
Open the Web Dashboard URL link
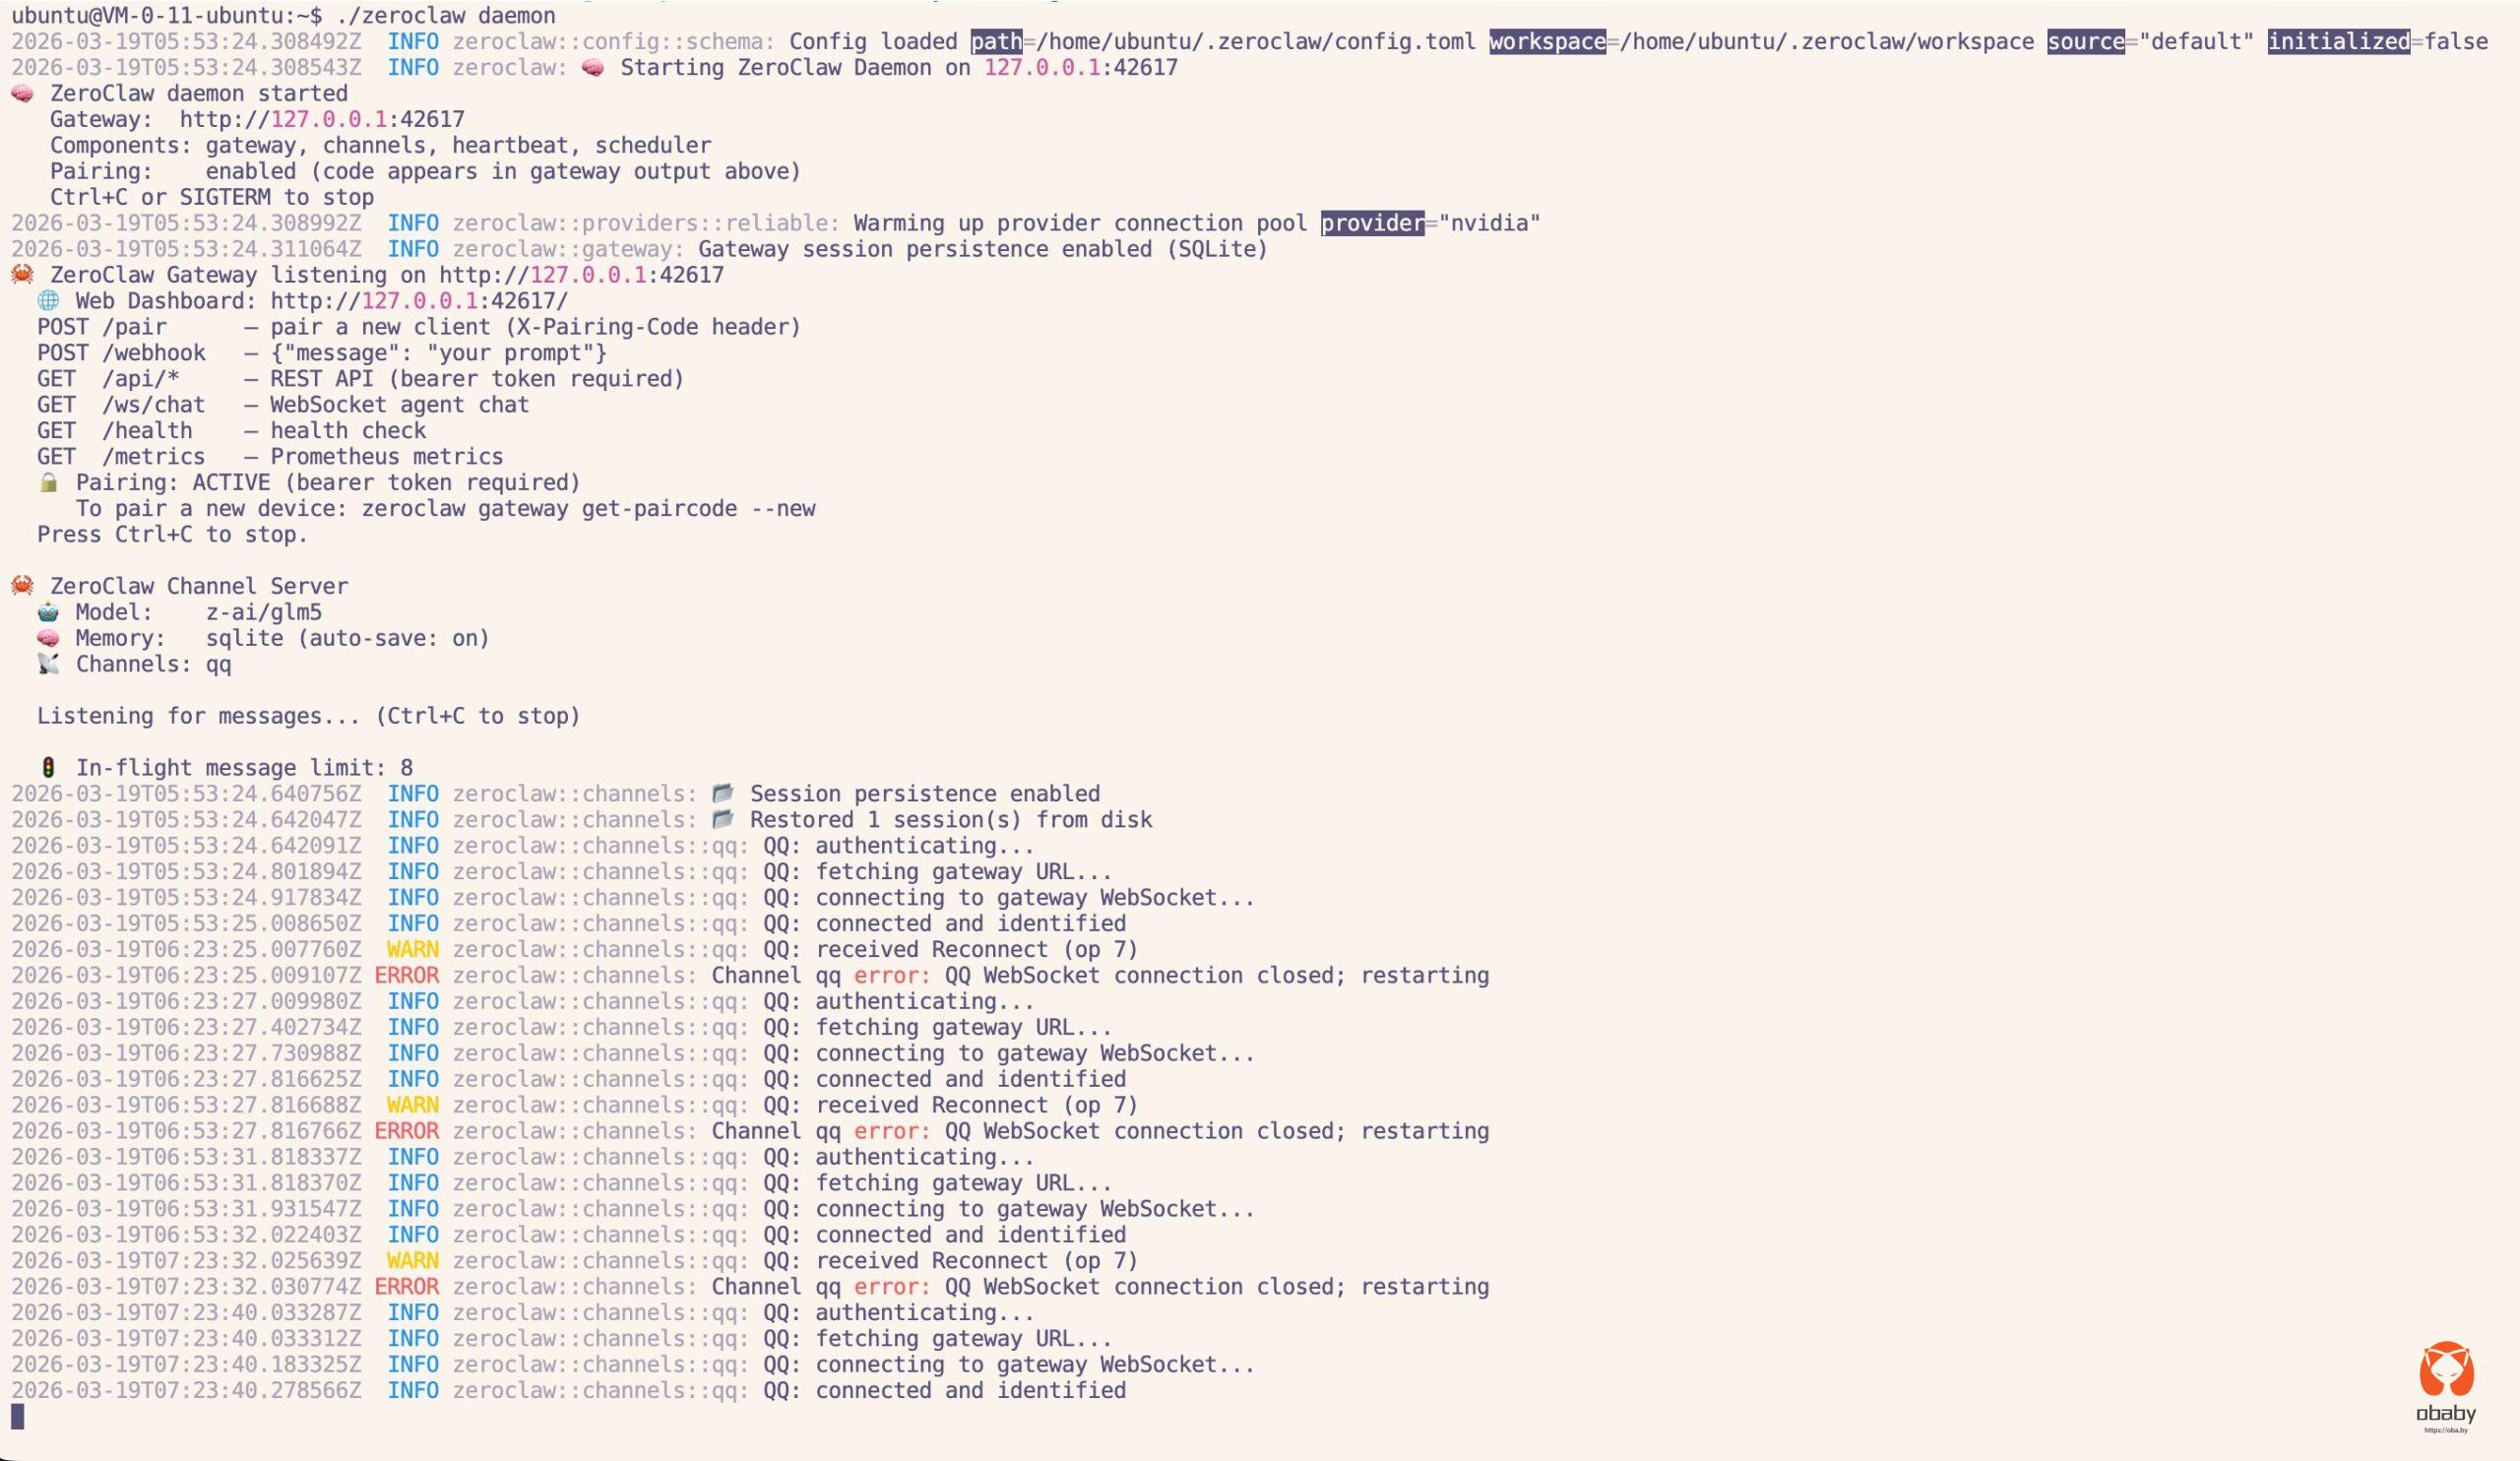click(419, 301)
